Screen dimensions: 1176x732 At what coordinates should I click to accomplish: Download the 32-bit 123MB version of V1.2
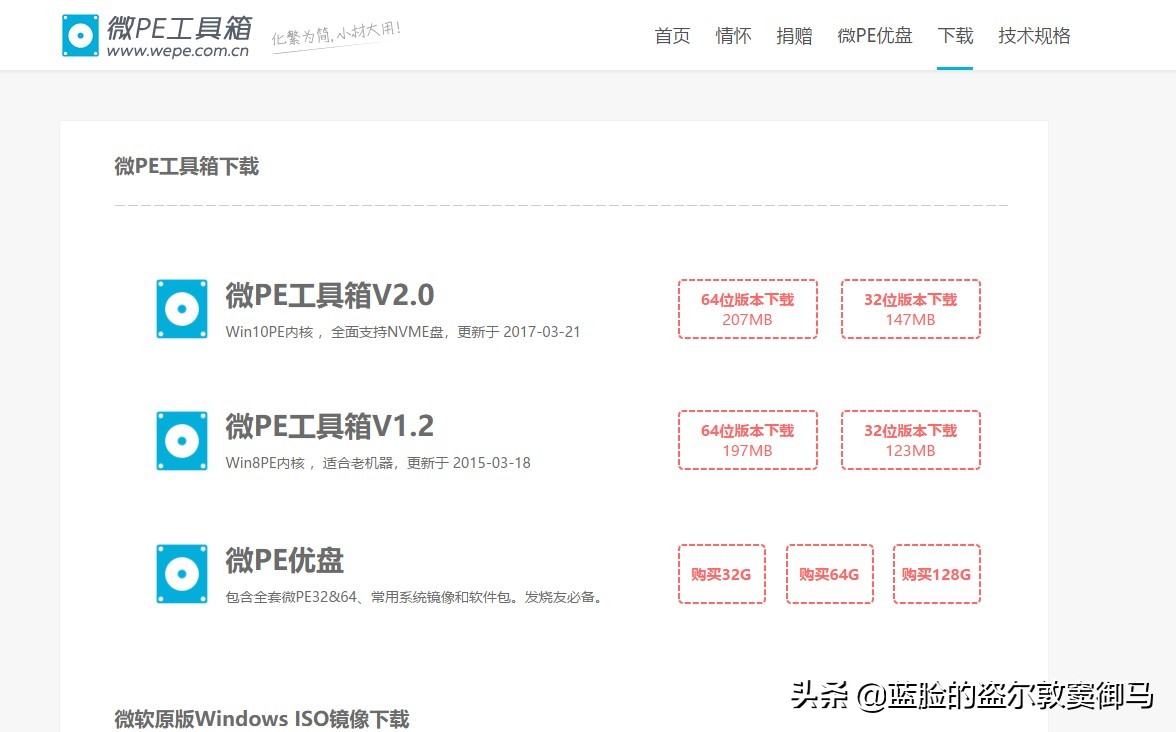[910, 439]
